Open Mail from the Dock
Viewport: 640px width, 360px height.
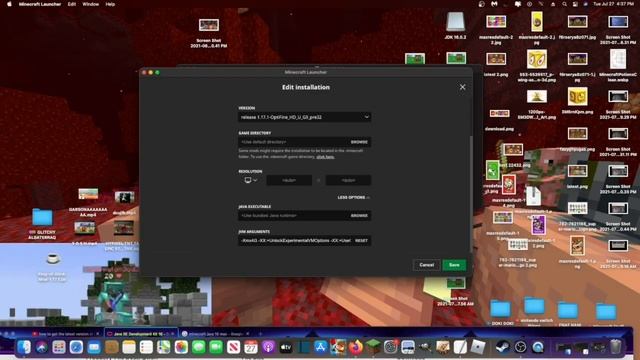tap(94, 347)
